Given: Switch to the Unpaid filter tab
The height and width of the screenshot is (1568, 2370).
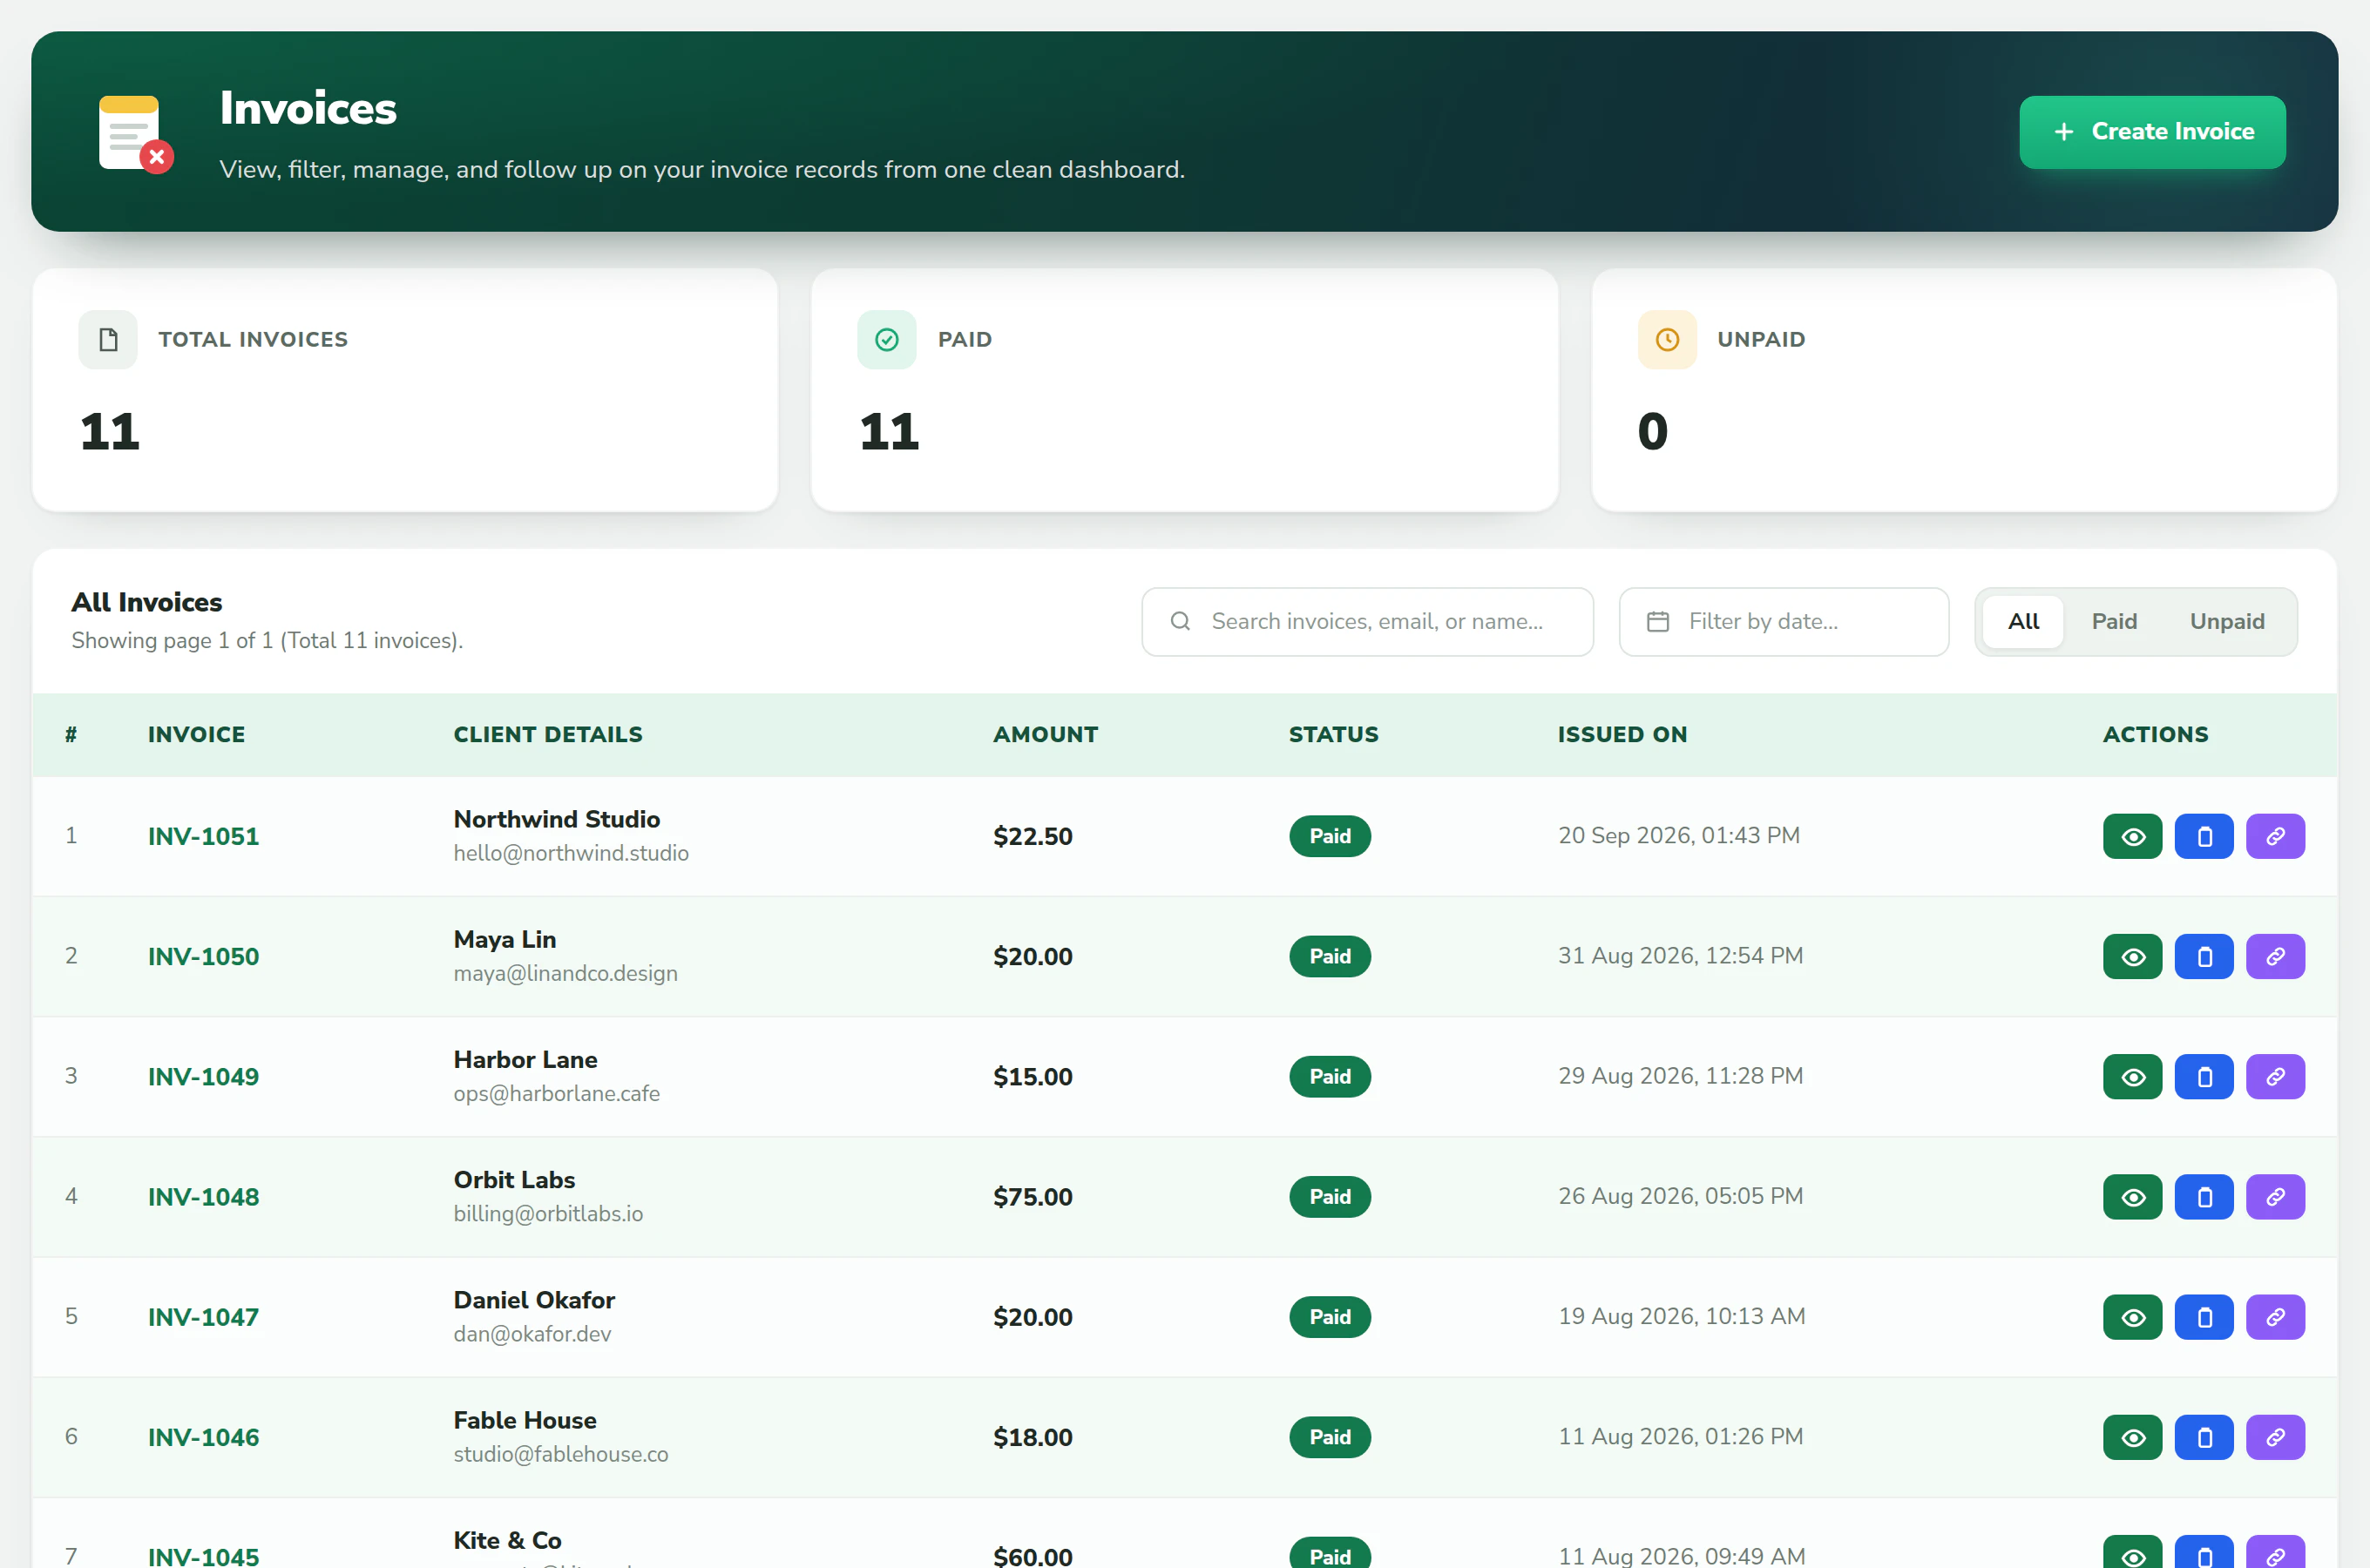Looking at the screenshot, I should pos(2227,621).
